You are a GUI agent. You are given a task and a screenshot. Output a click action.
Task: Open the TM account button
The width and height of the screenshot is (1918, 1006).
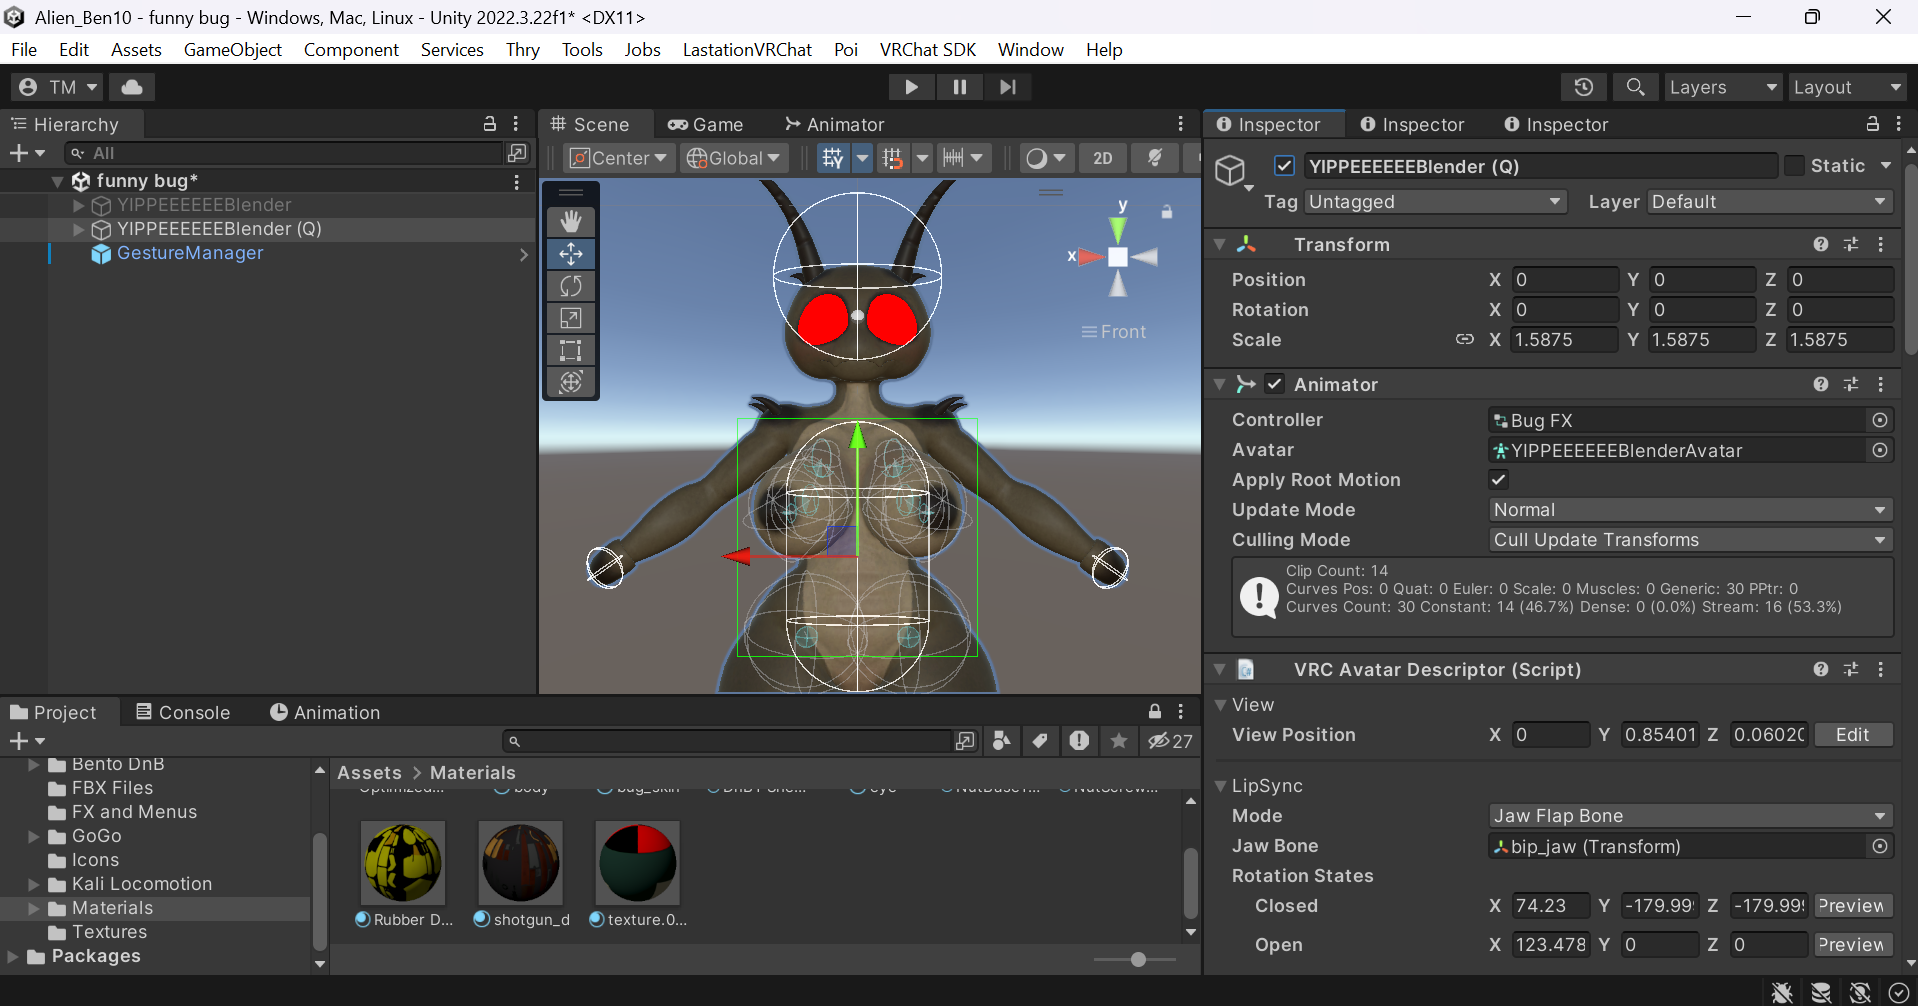point(58,87)
